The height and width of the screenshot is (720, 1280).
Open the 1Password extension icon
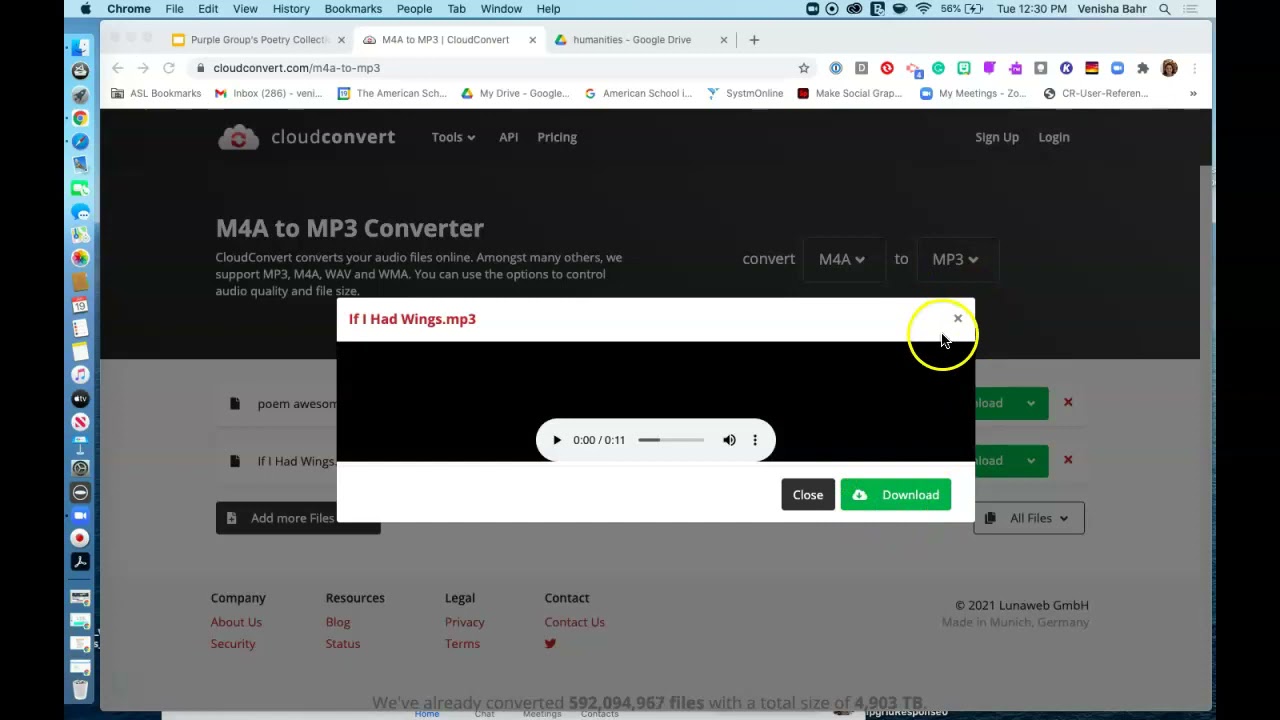coord(836,68)
